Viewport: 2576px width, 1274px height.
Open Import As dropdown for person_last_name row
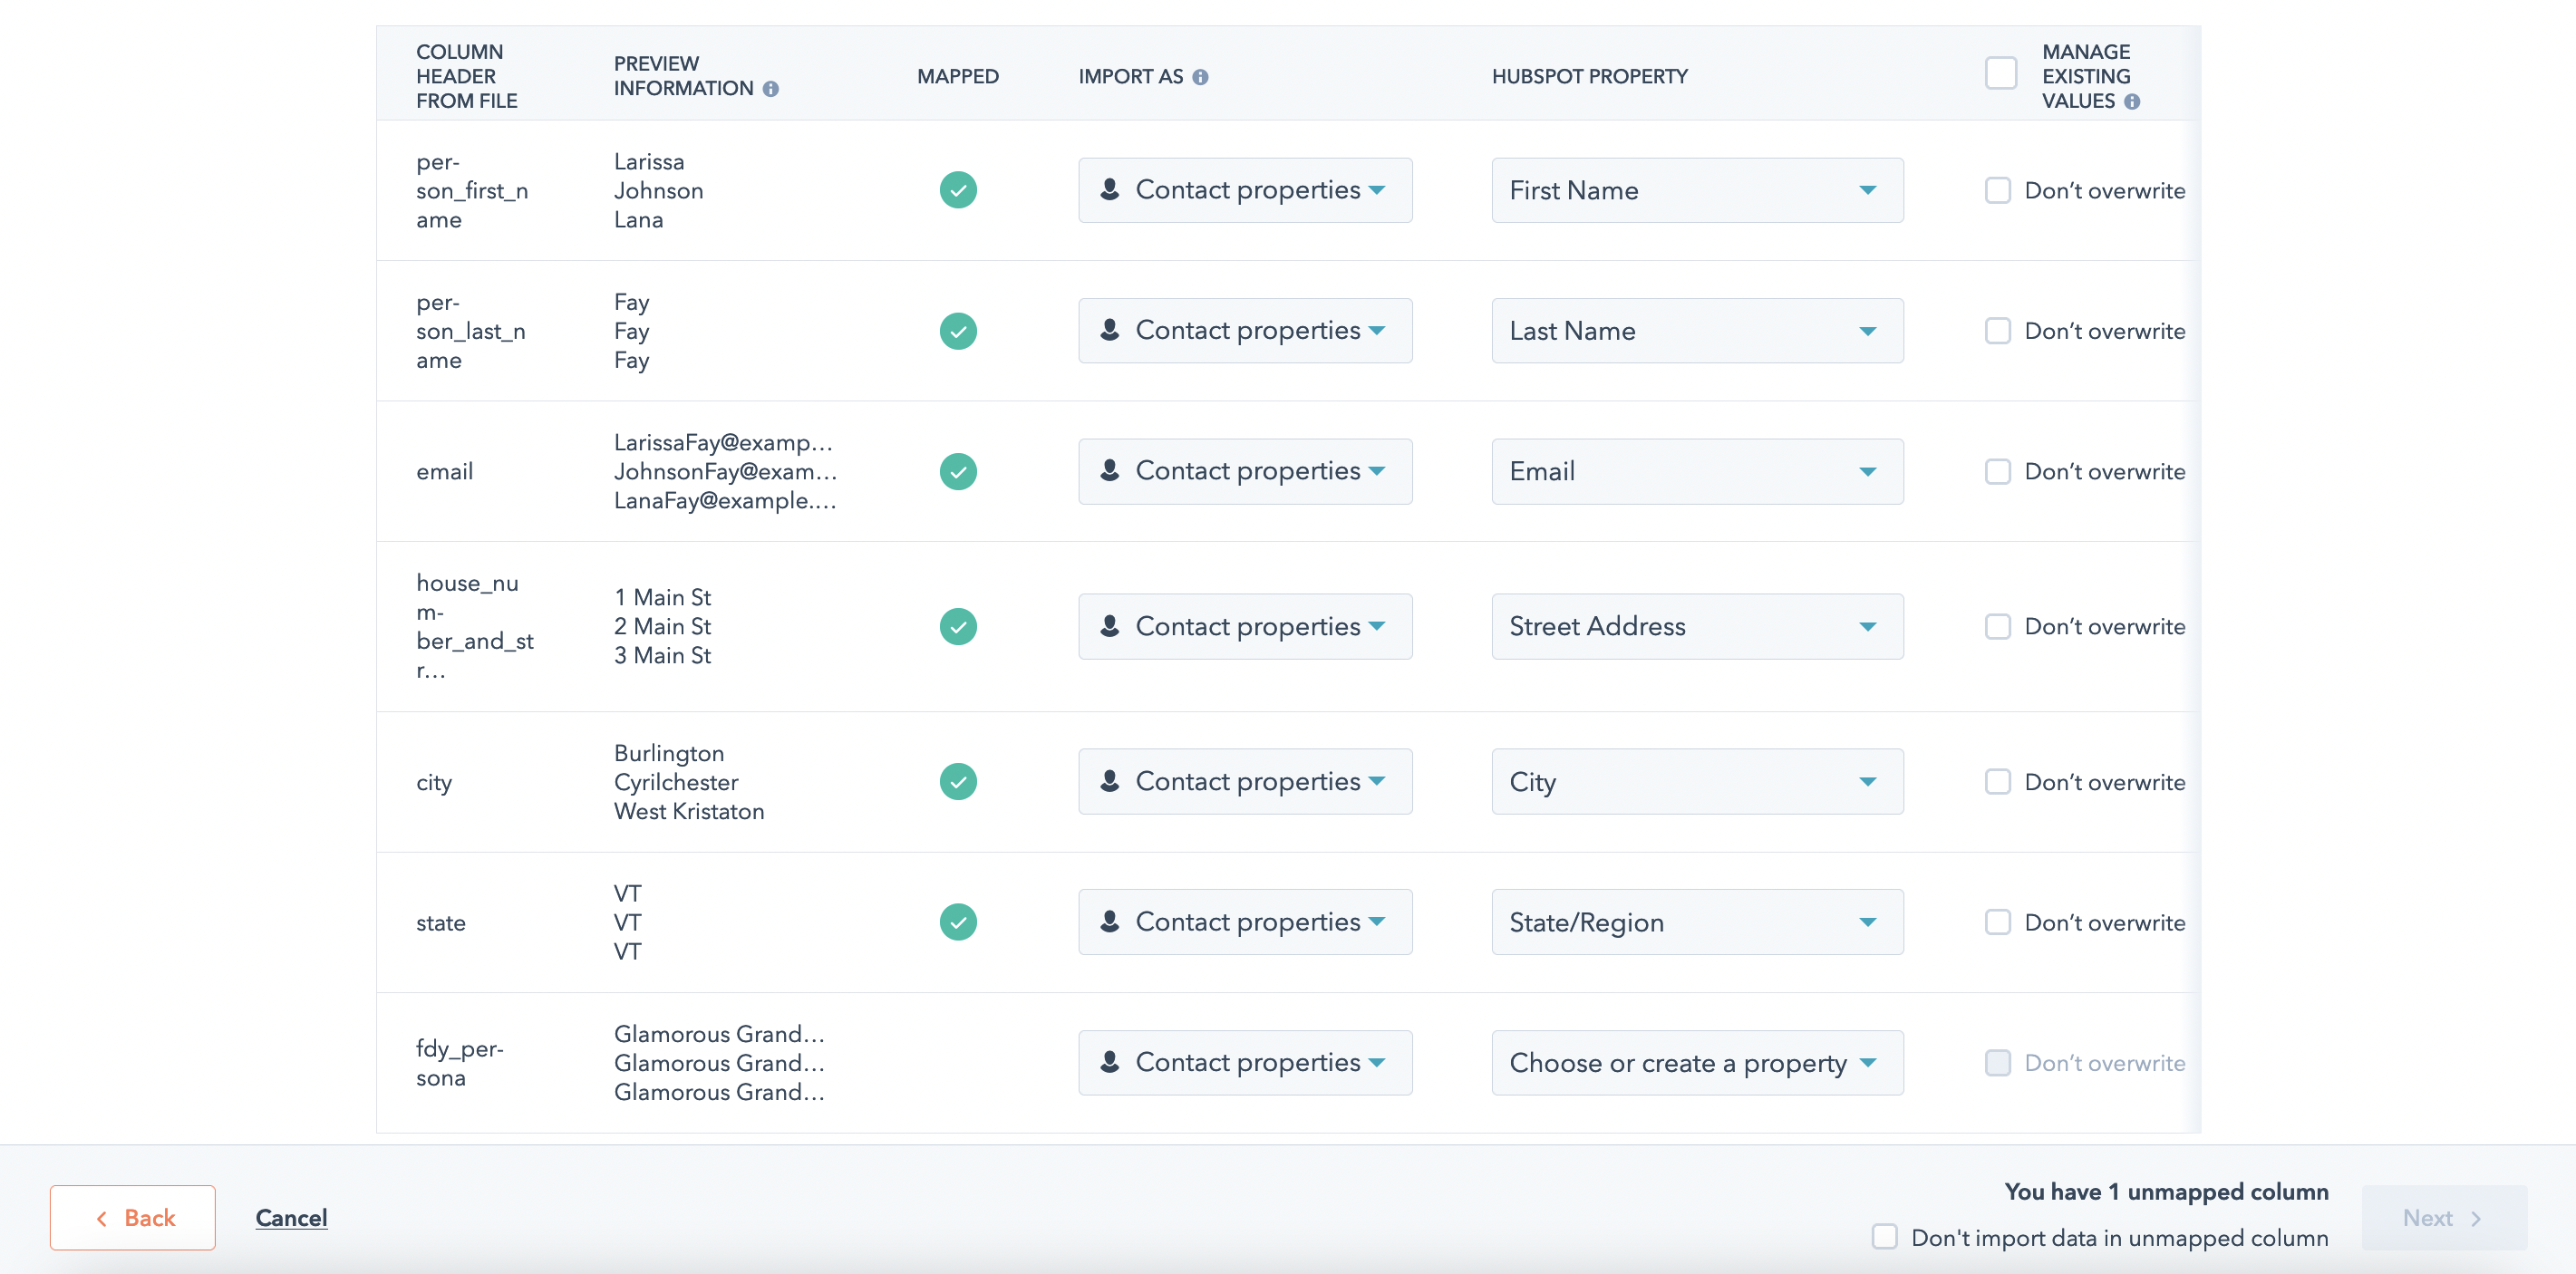tap(1245, 331)
